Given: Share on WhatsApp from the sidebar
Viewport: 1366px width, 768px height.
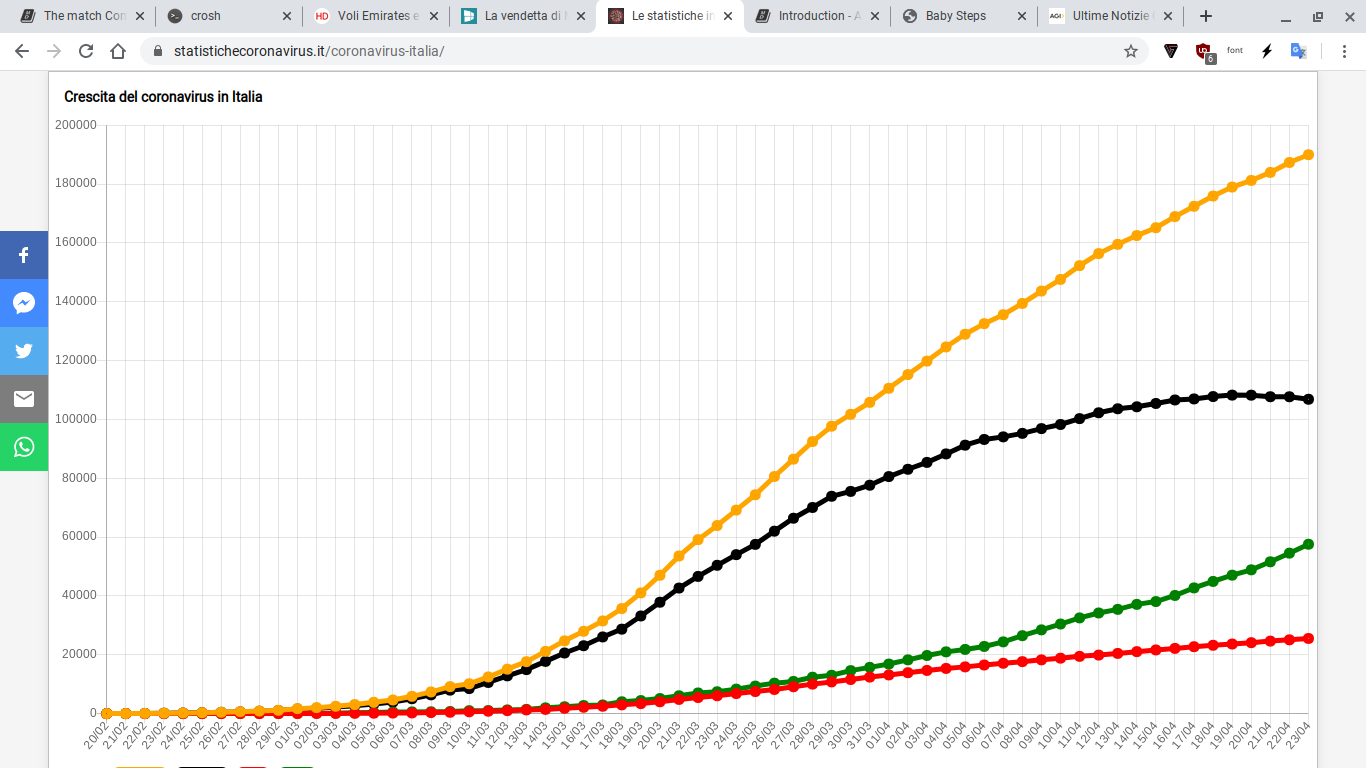Looking at the screenshot, I should click(x=24, y=447).
